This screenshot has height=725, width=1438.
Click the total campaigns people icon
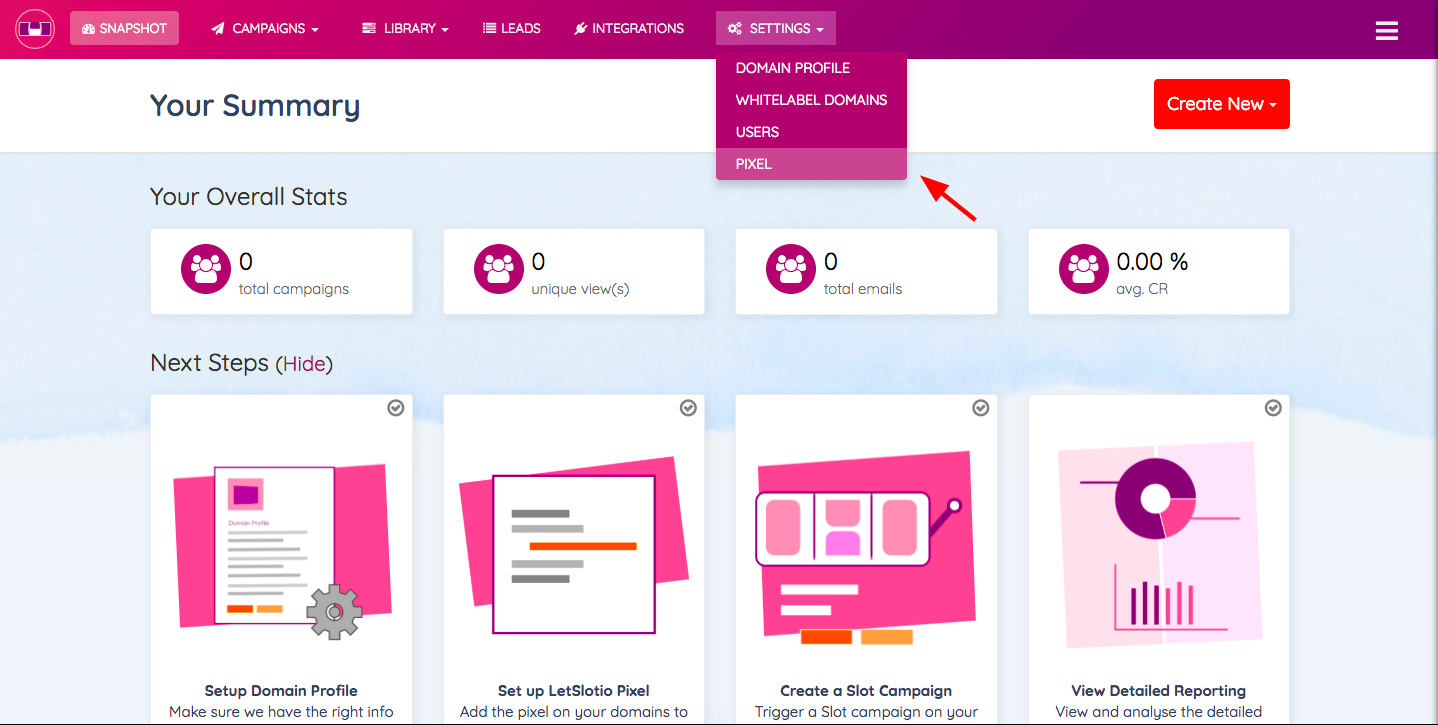click(206, 270)
